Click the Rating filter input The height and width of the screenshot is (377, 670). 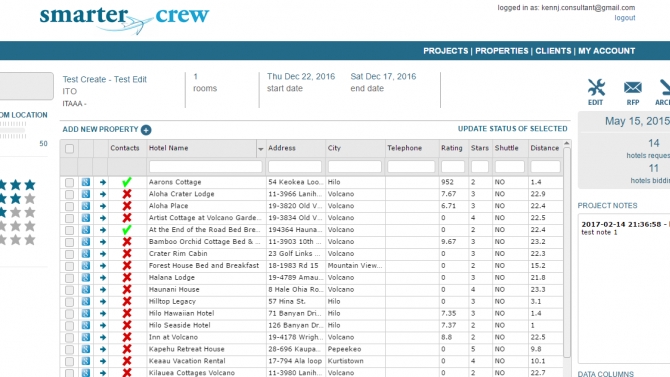tap(453, 166)
